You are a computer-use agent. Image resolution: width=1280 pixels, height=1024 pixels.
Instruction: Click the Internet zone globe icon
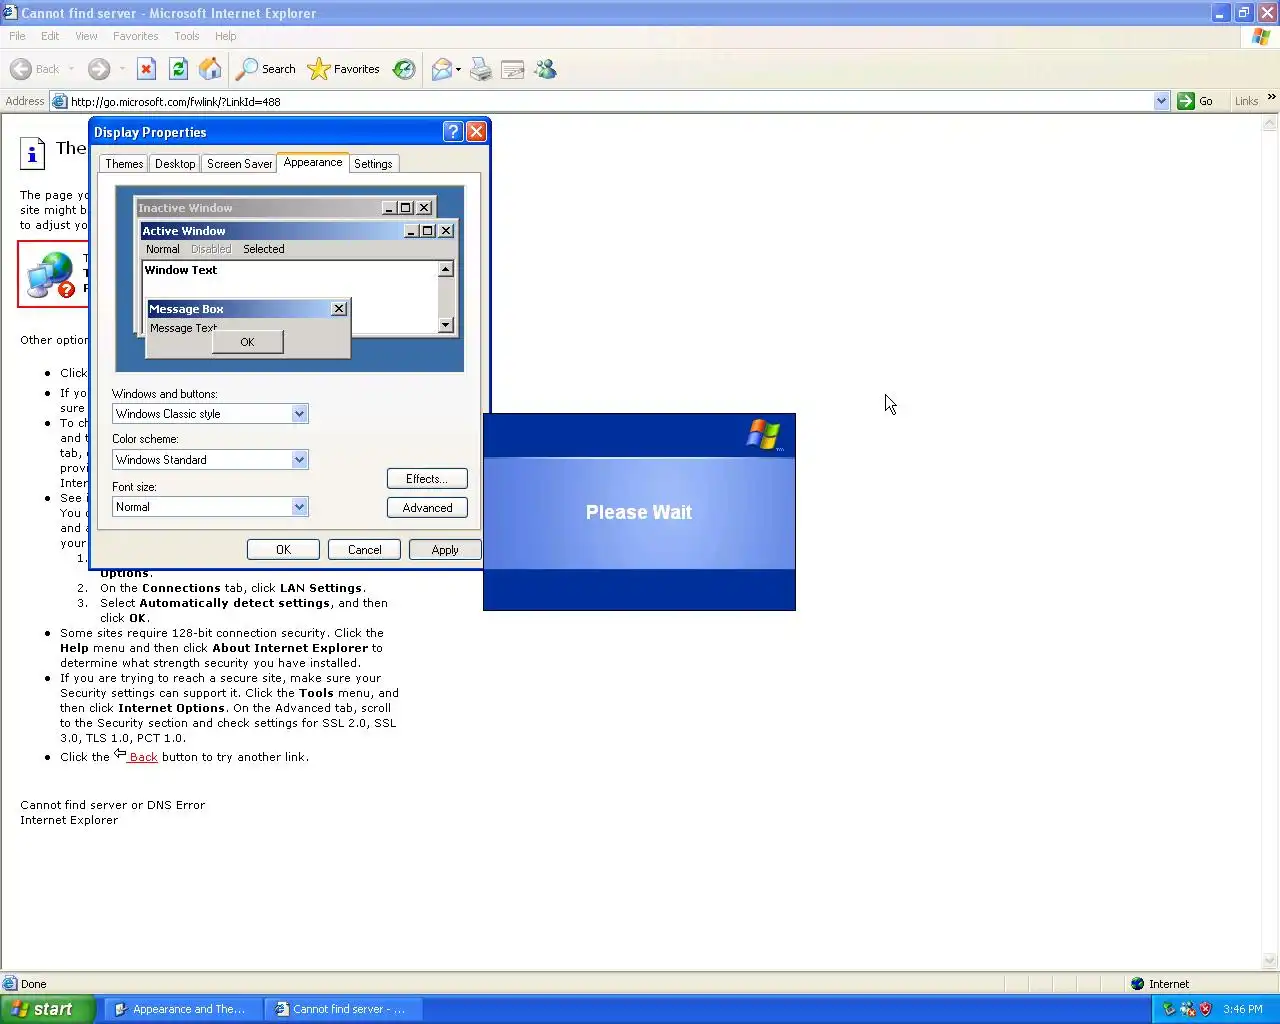click(x=1137, y=984)
